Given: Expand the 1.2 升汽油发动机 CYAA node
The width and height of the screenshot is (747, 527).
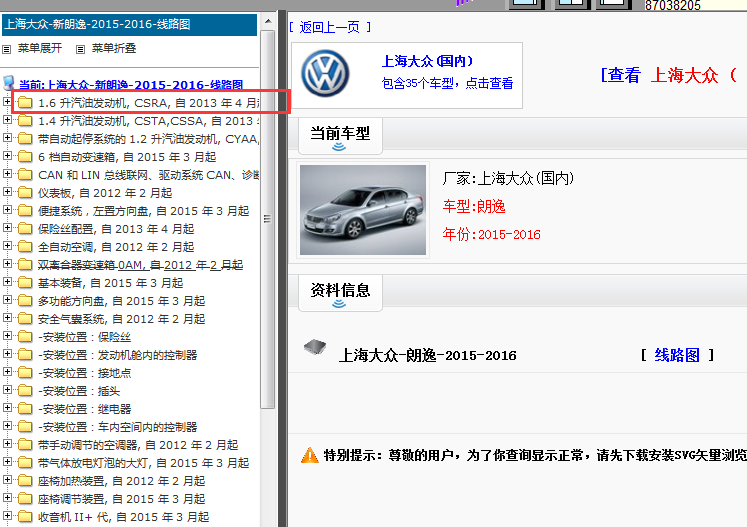Looking at the screenshot, I should click(7, 138).
